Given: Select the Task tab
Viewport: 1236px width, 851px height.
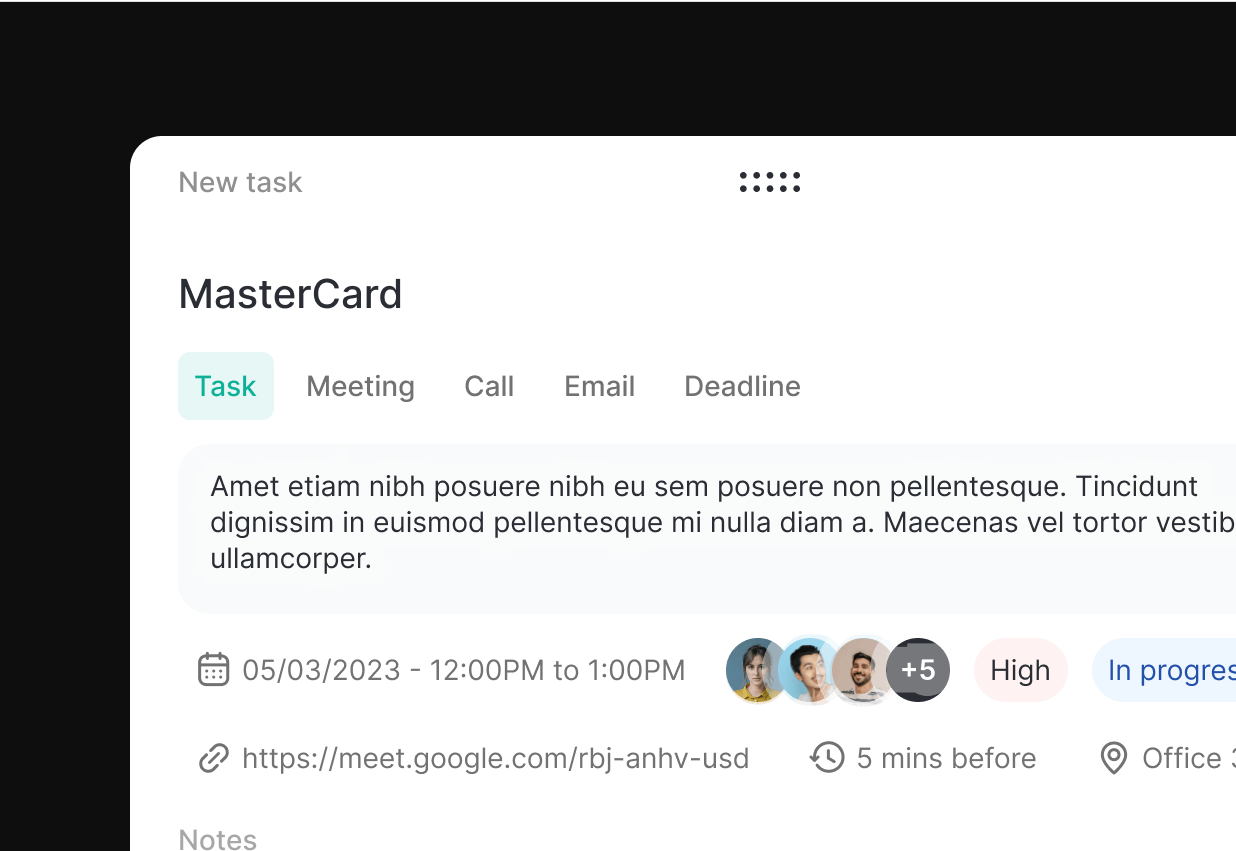Looking at the screenshot, I should (x=226, y=386).
